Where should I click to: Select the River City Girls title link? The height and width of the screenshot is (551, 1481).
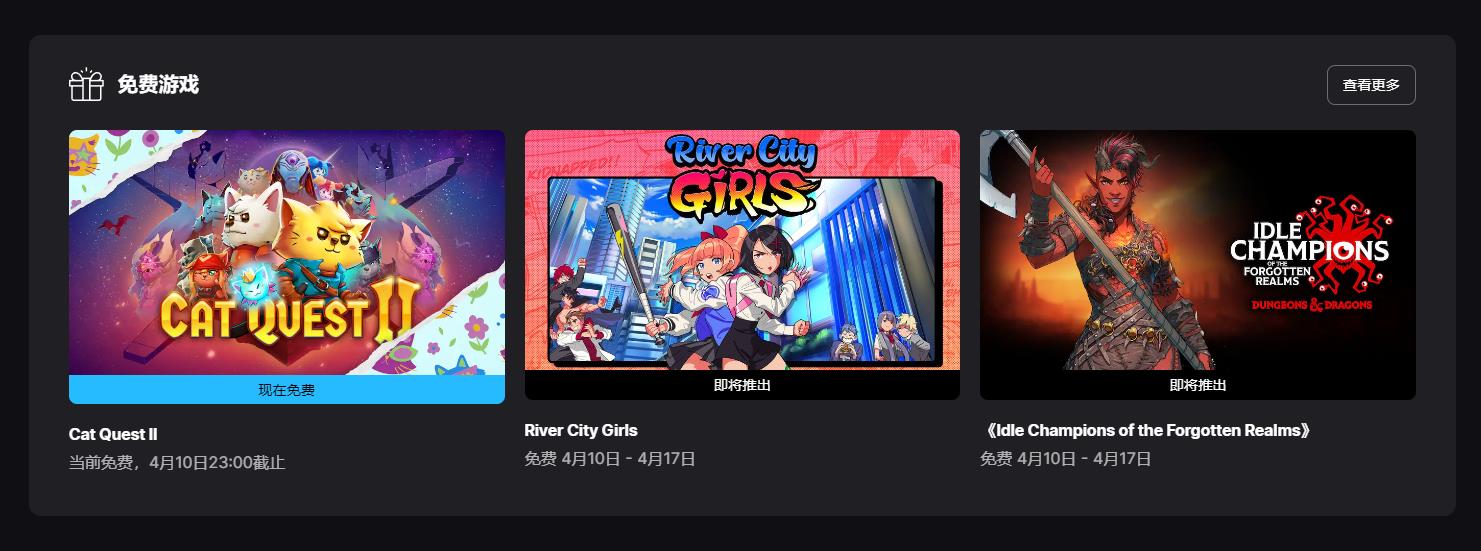tap(581, 430)
